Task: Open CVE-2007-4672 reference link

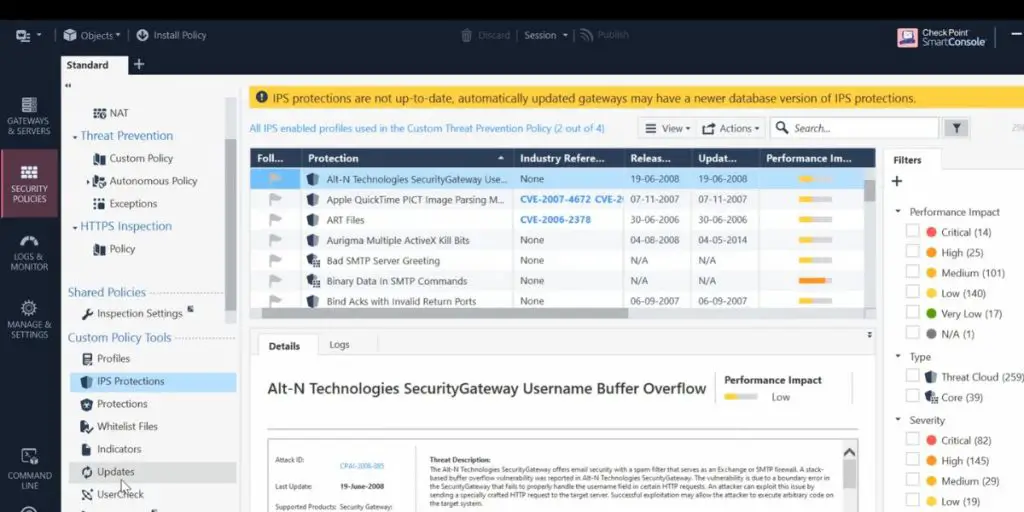Action: pos(555,199)
